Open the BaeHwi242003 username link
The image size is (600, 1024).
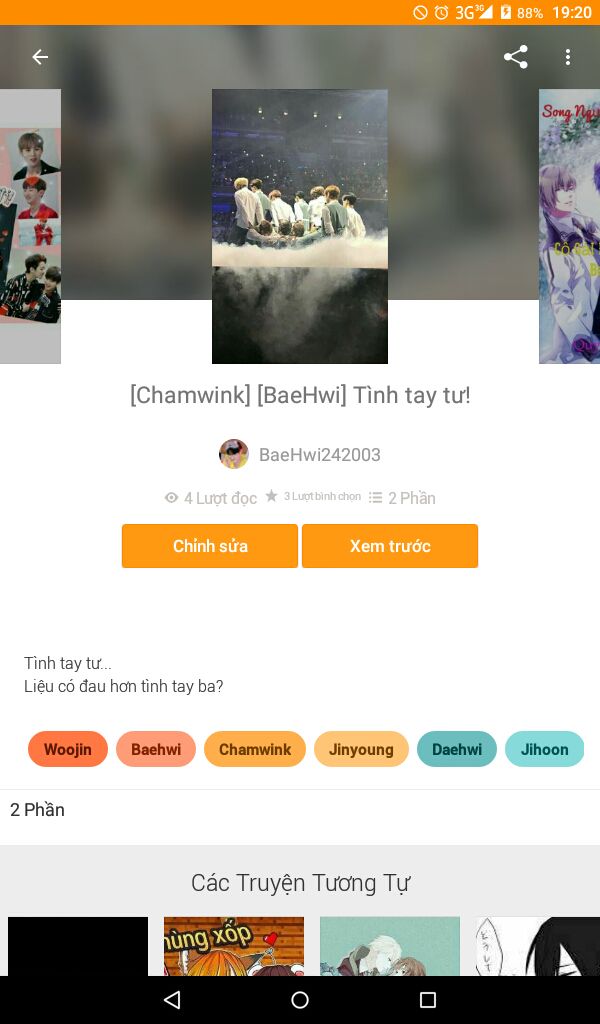[x=320, y=455]
